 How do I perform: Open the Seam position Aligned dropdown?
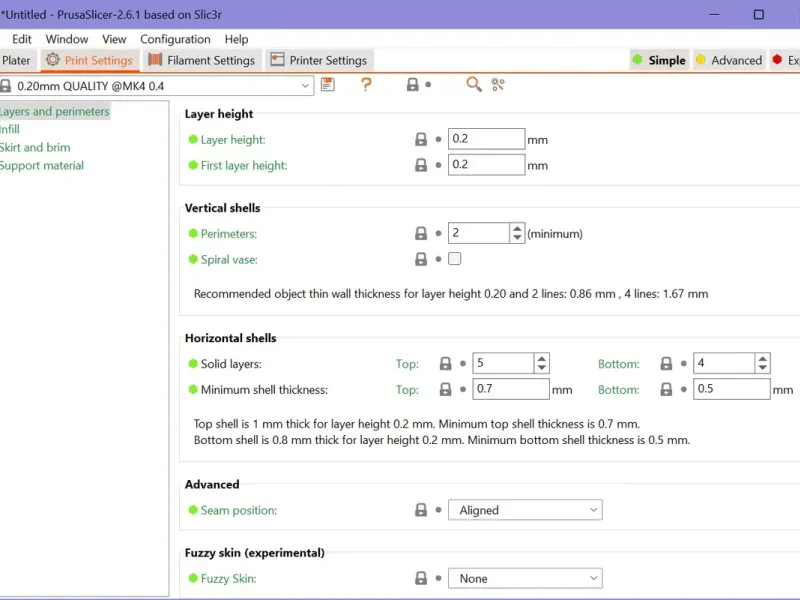click(x=525, y=510)
